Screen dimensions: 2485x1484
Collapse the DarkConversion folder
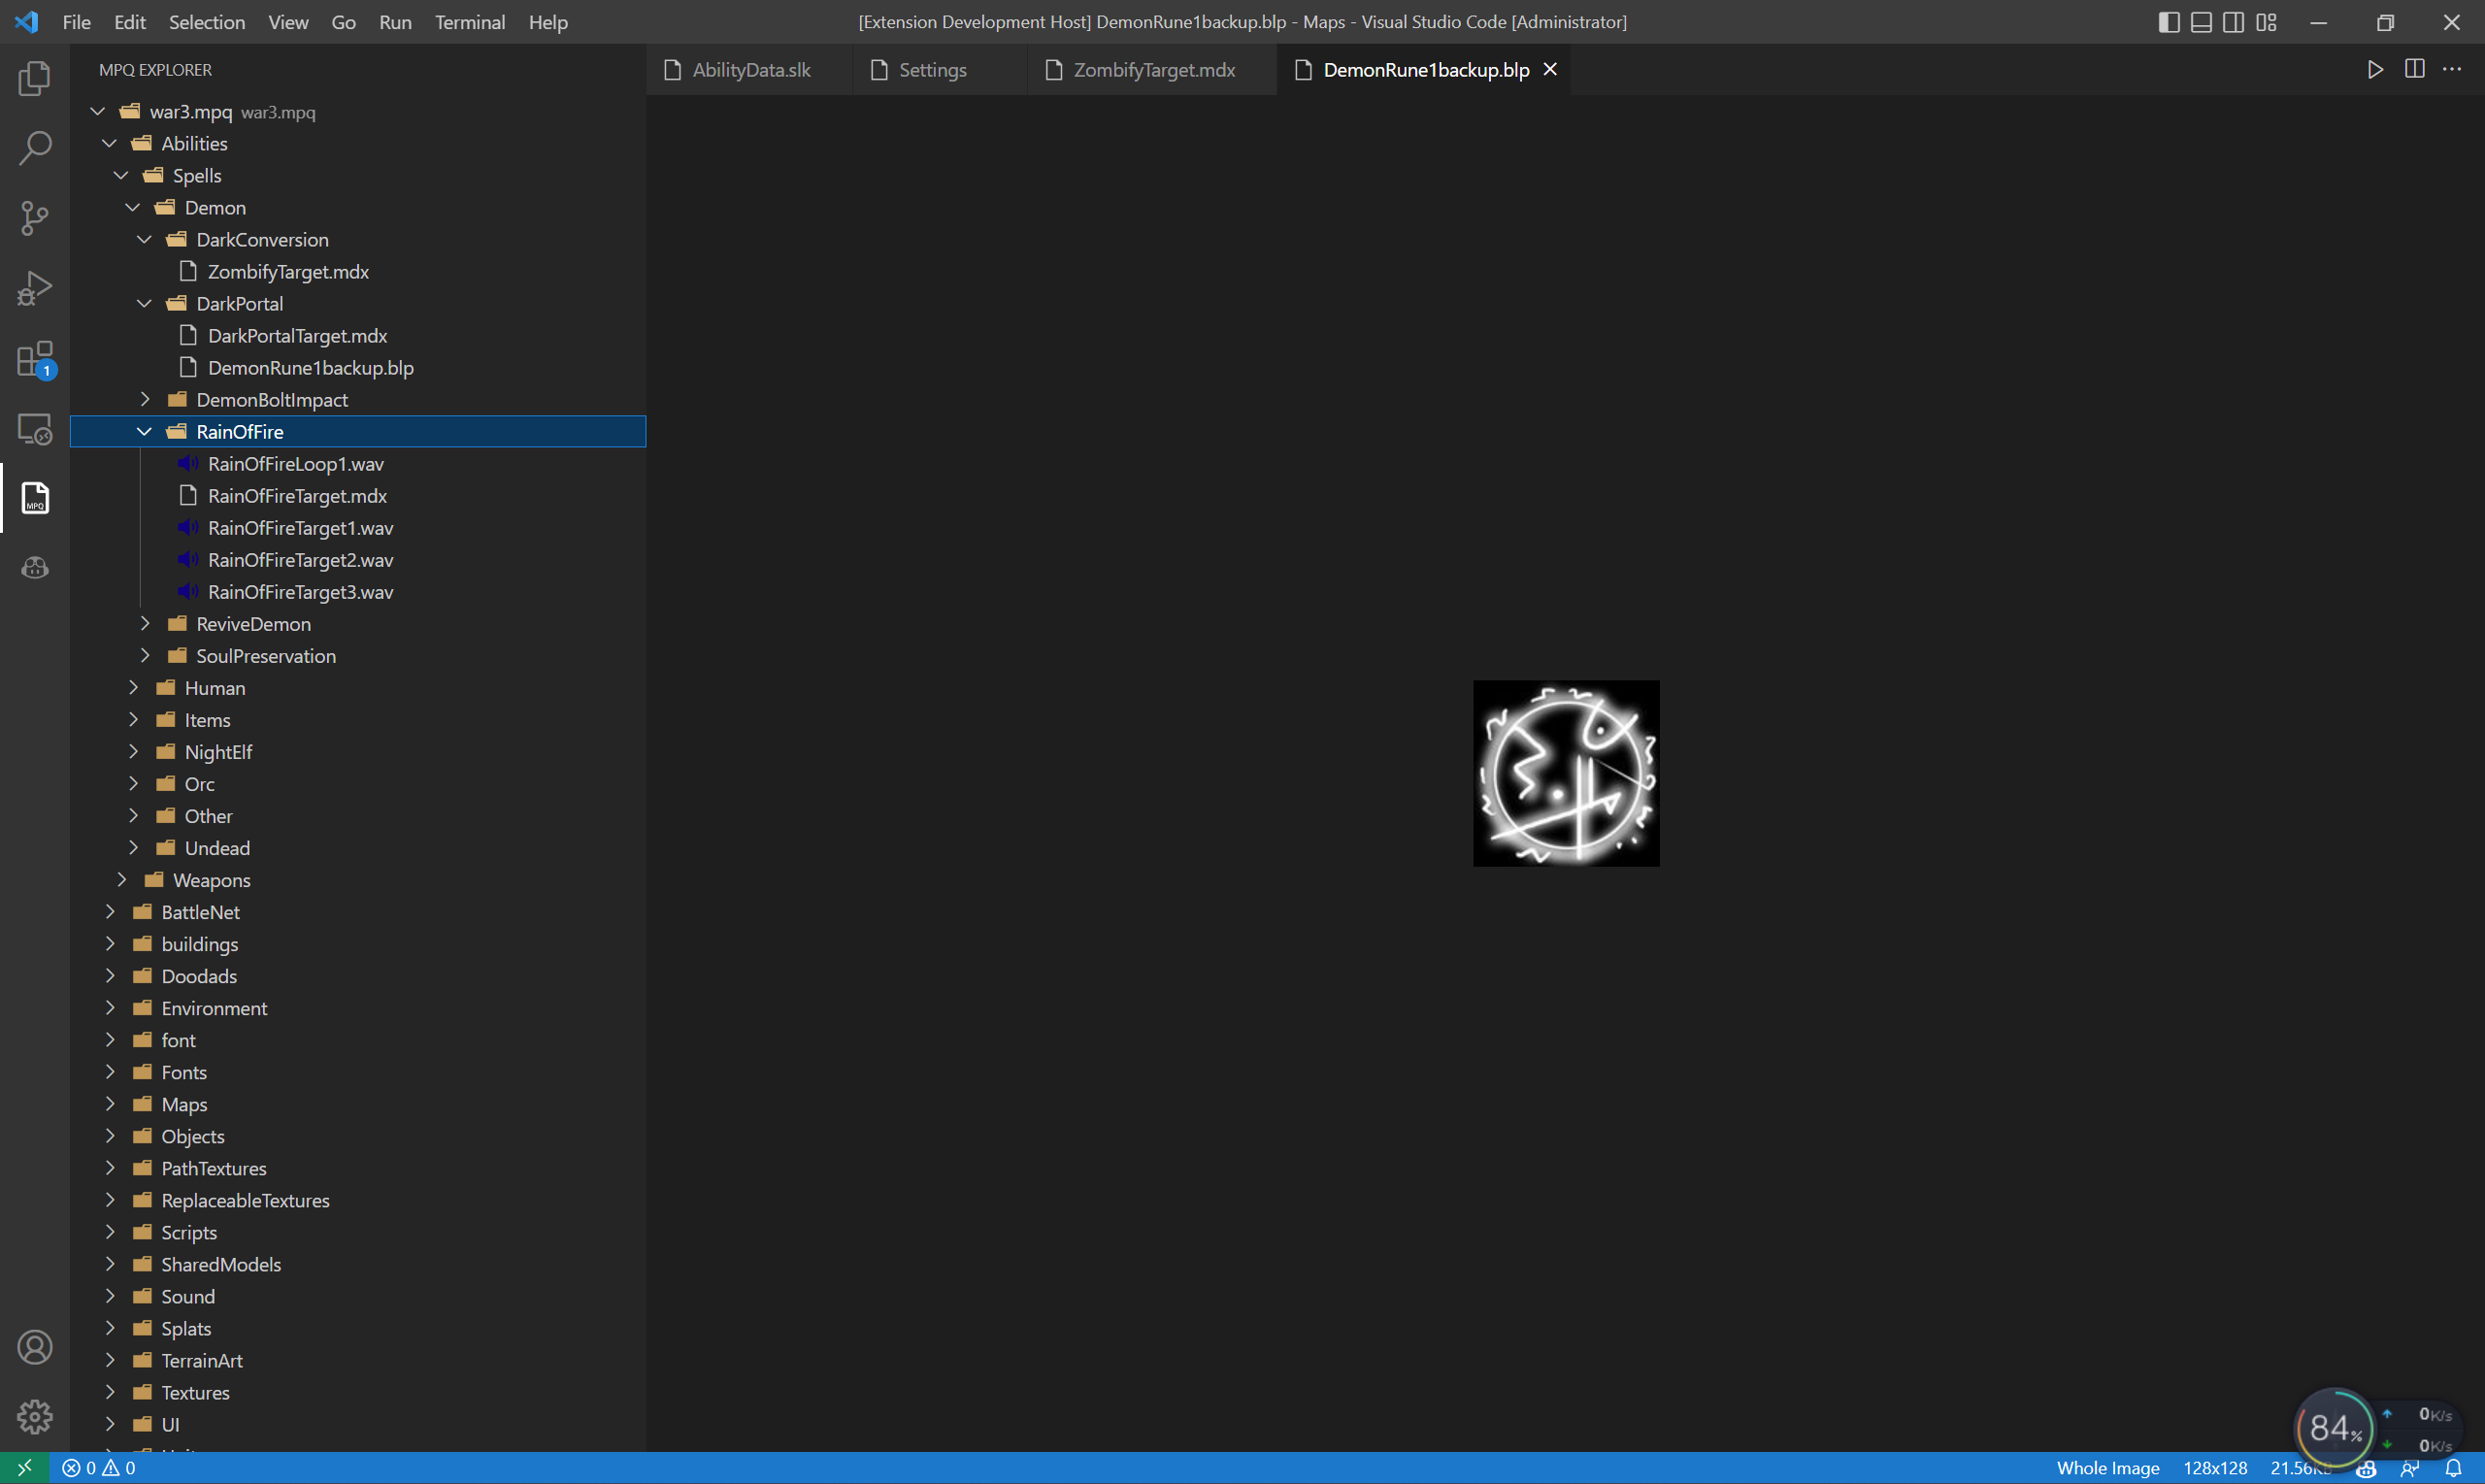tap(145, 240)
